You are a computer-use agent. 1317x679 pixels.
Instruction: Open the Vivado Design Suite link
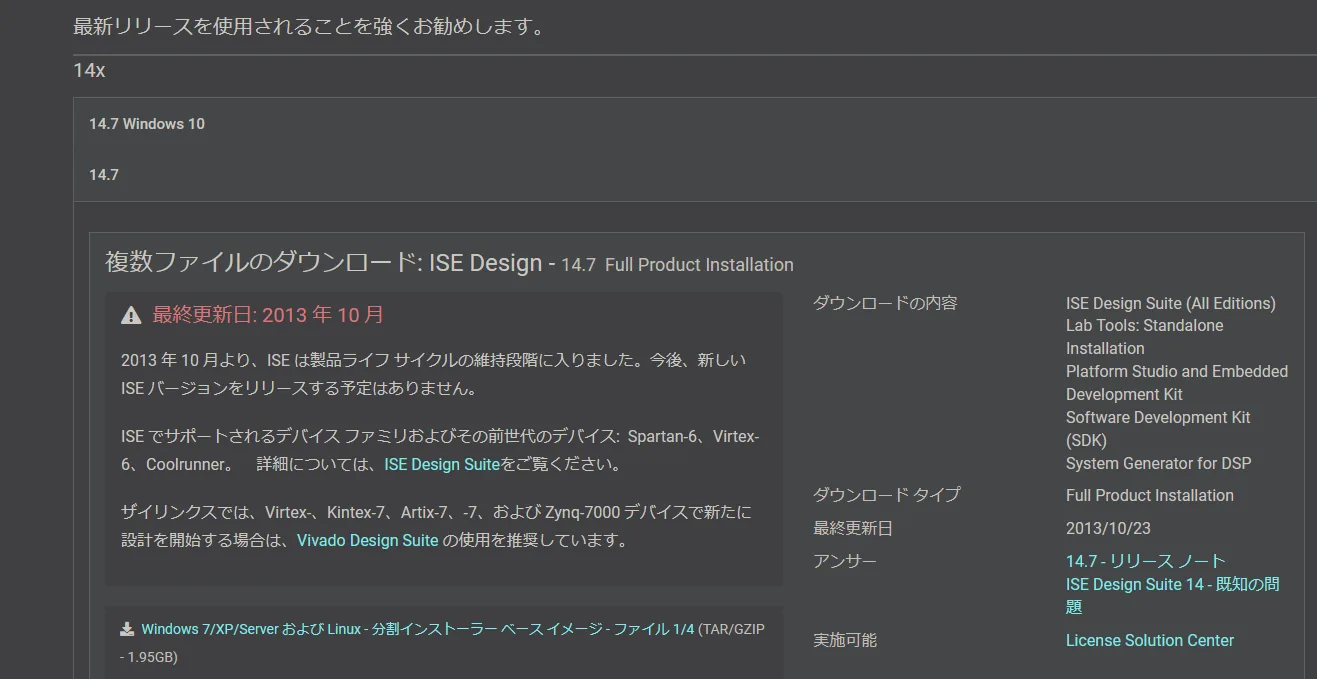pyautogui.click(x=366, y=540)
